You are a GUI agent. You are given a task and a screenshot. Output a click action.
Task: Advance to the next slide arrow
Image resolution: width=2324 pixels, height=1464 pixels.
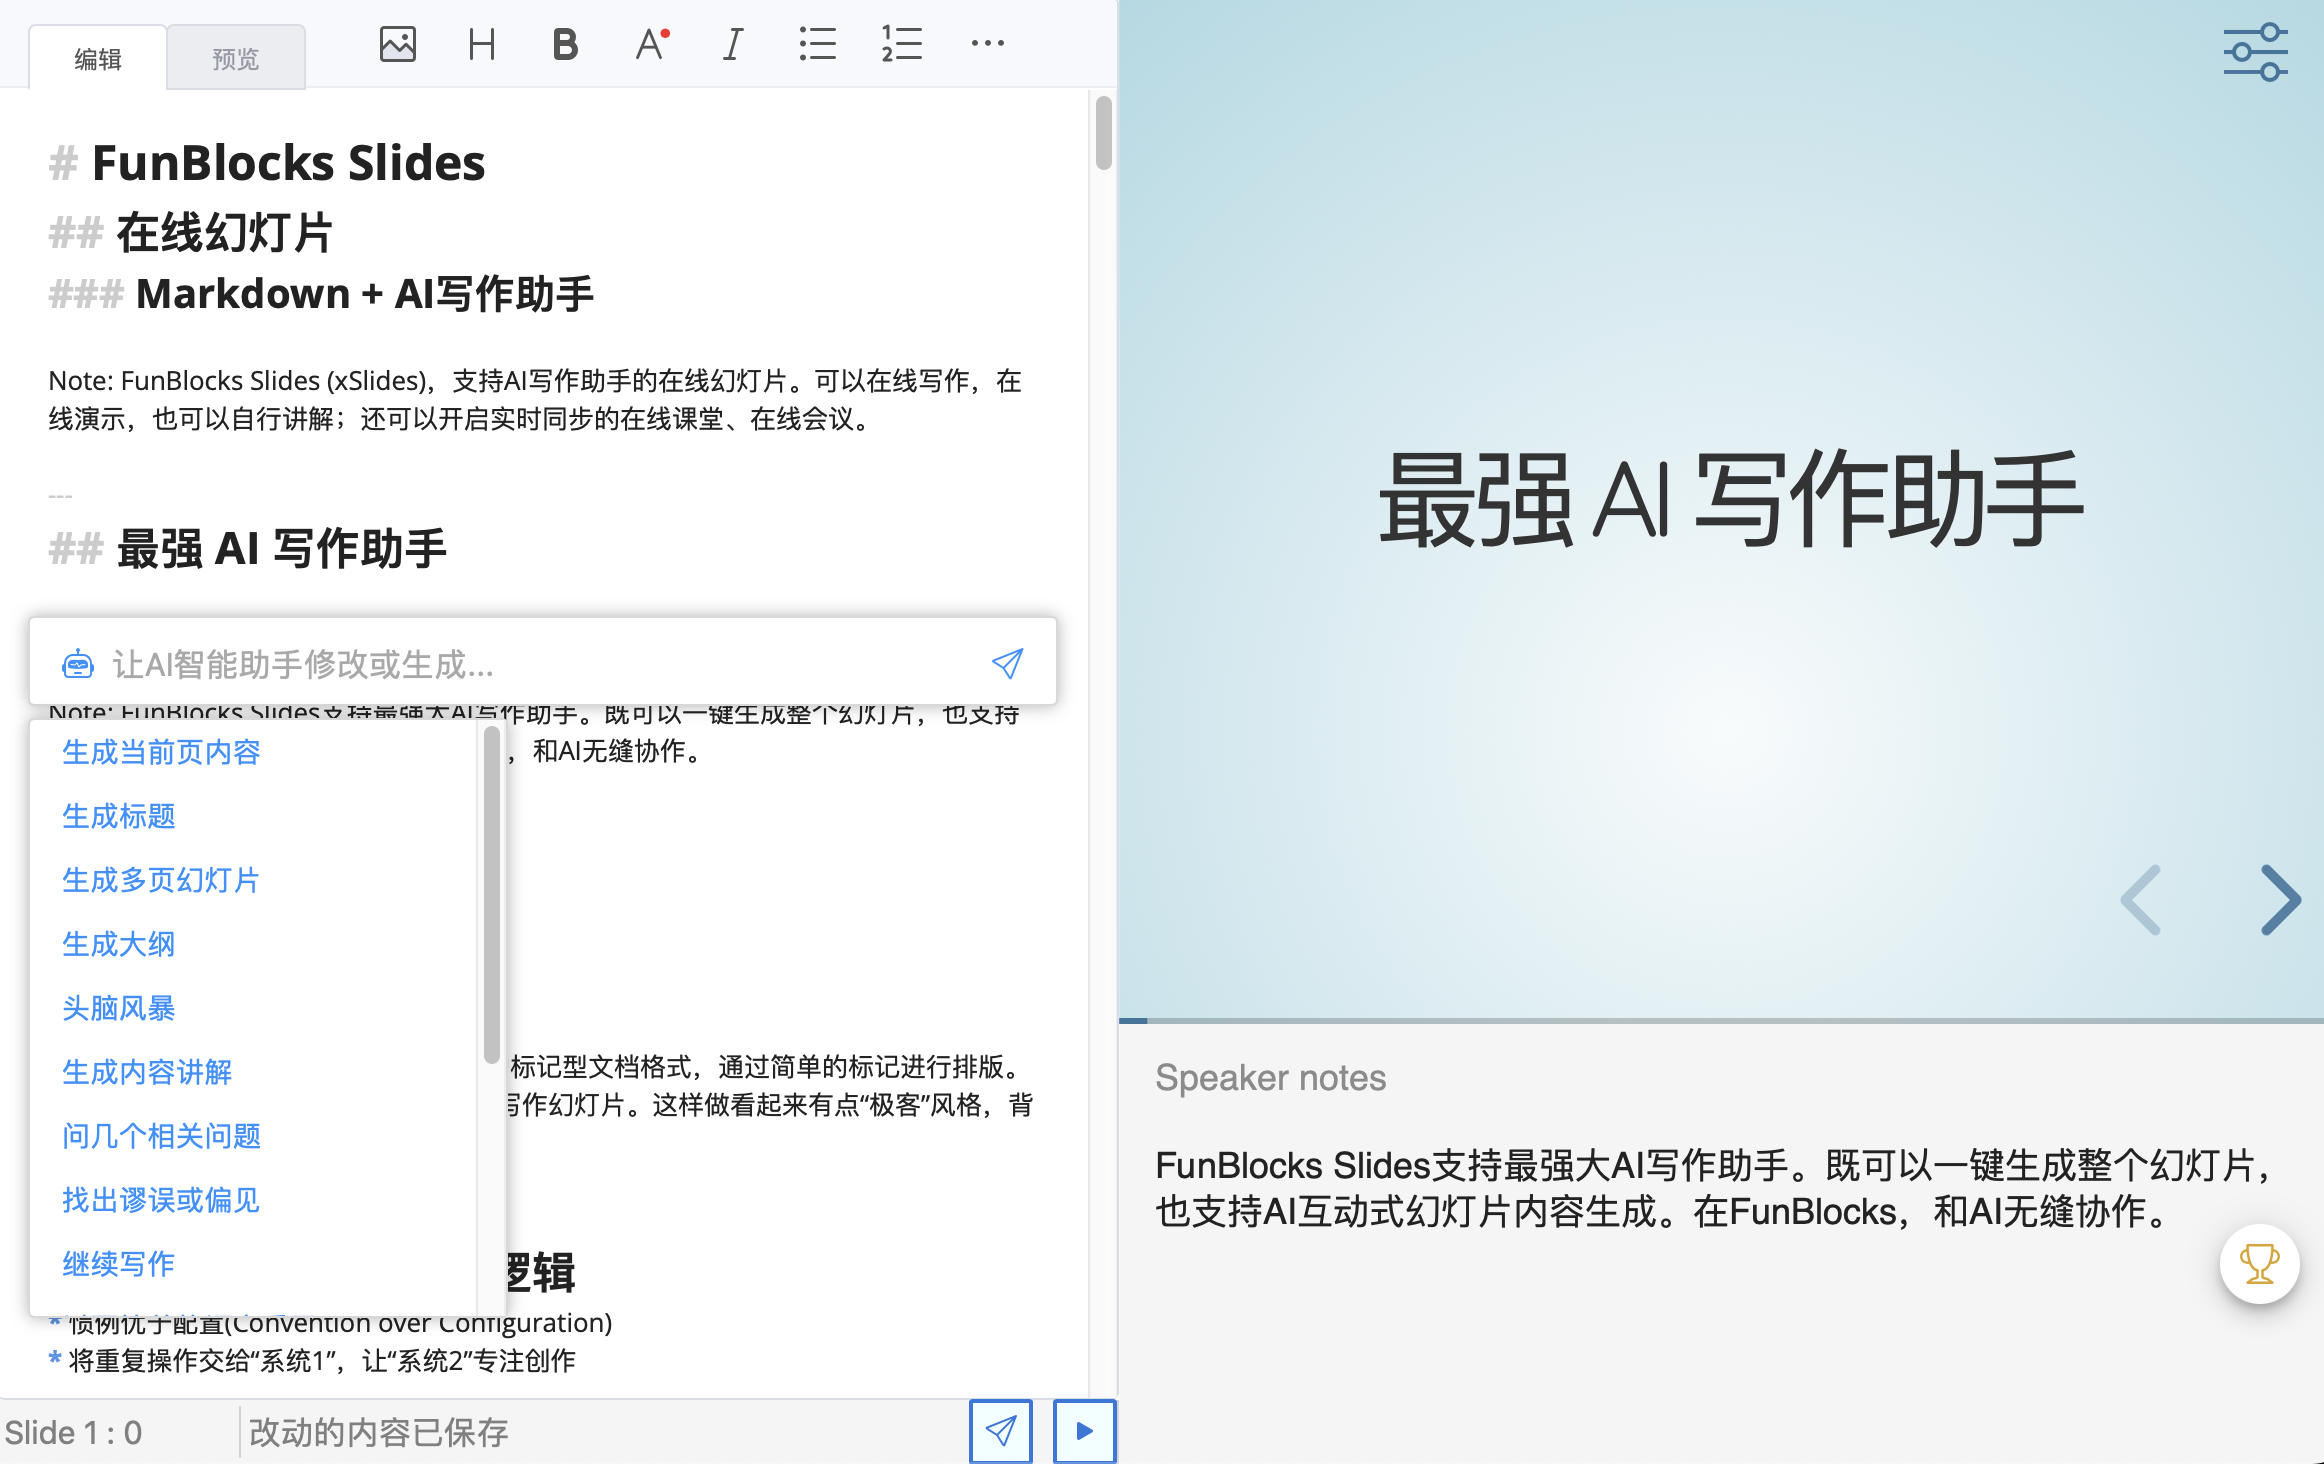coord(2280,900)
